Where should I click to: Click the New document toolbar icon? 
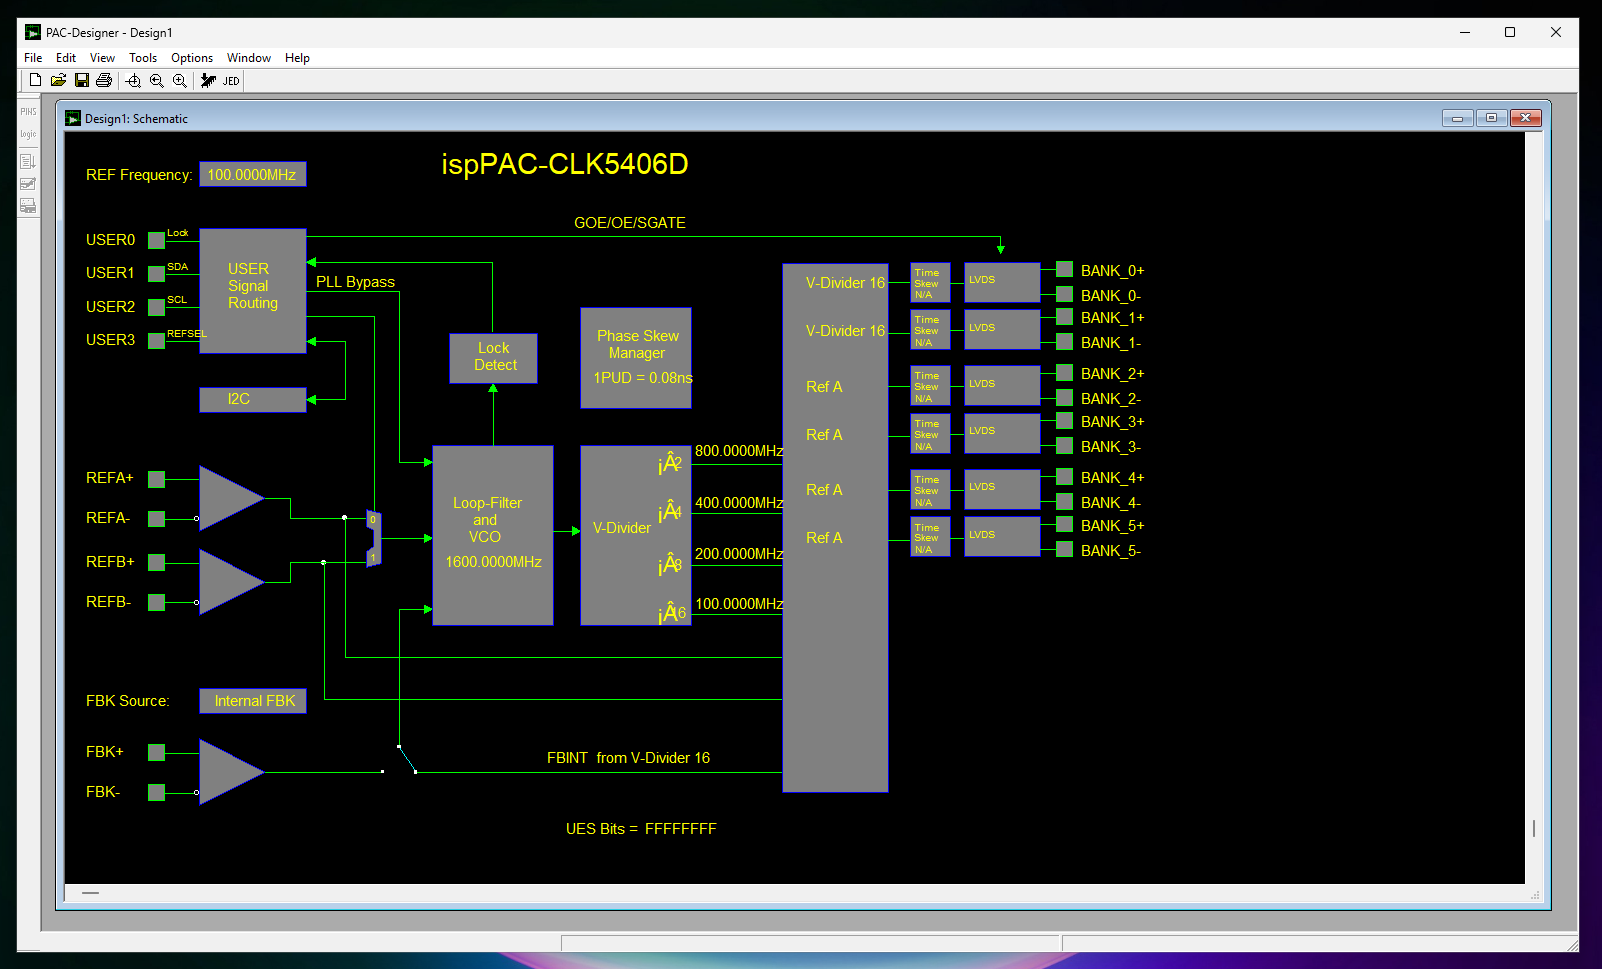click(x=36, y=80)
